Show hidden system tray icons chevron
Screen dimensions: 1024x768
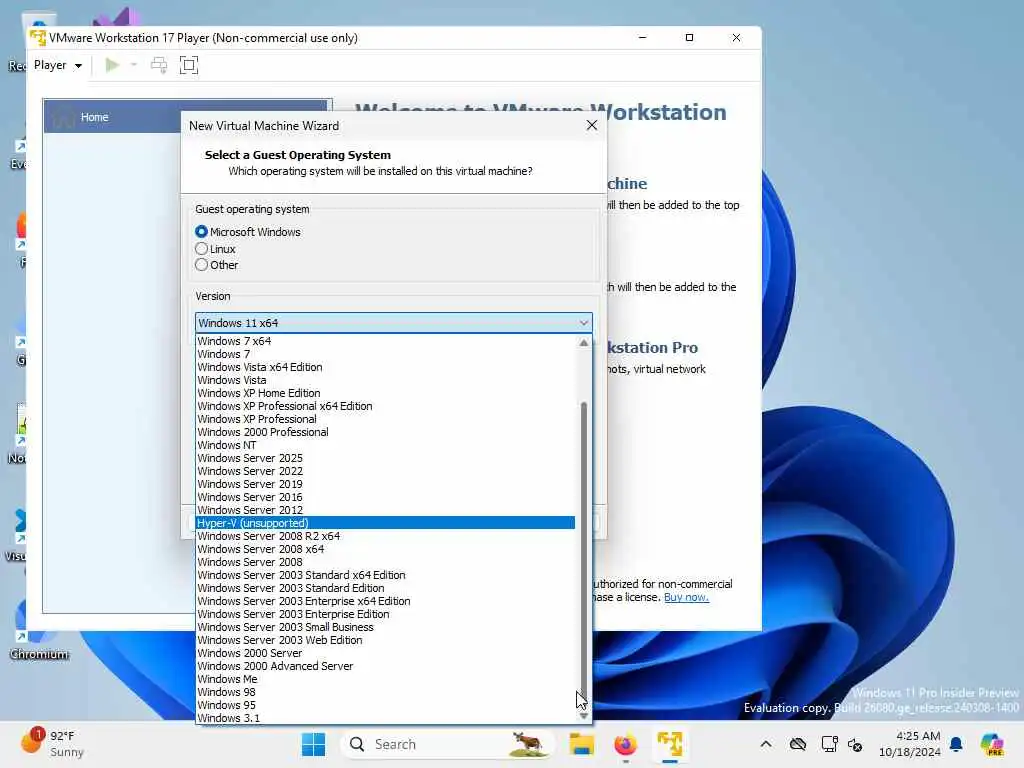[766, 744]
